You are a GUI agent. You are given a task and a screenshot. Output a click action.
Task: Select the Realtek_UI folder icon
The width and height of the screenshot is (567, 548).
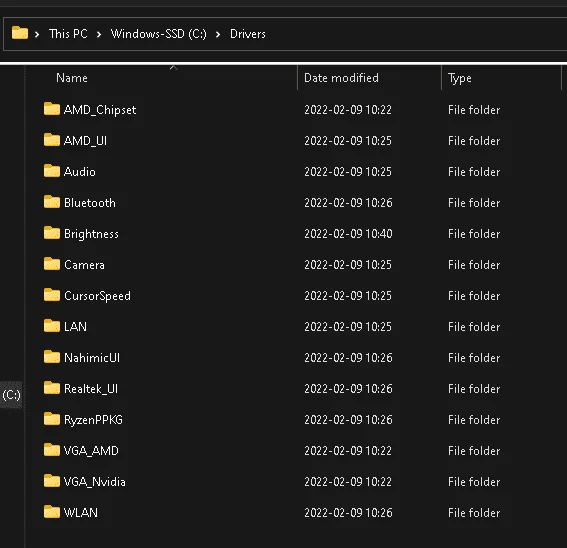point(52,388)
